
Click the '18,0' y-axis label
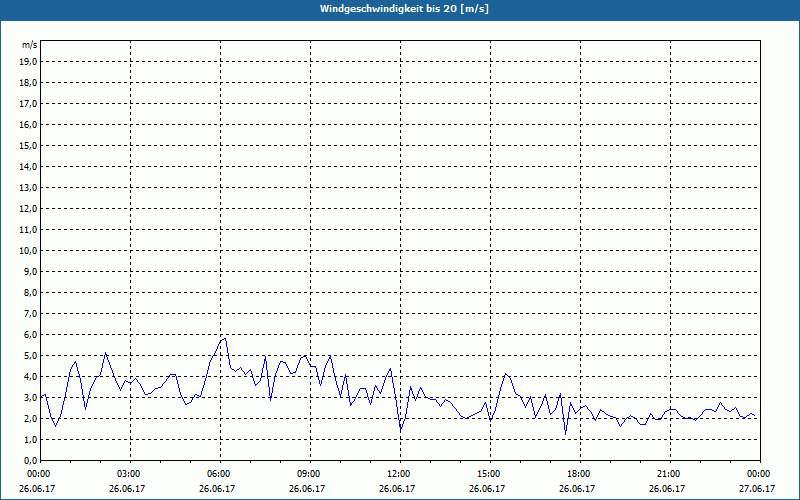pyautogui.click(x=28, y=83)
